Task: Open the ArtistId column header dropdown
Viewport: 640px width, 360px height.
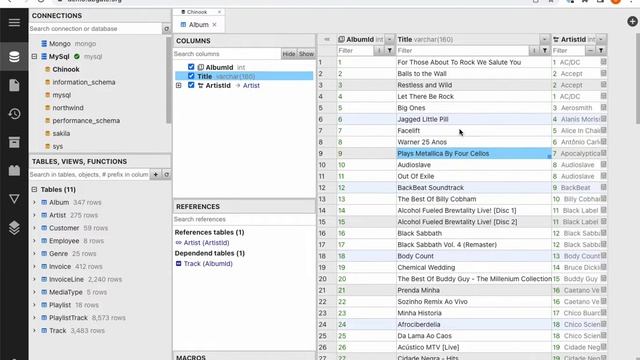Action: [601, 39]
